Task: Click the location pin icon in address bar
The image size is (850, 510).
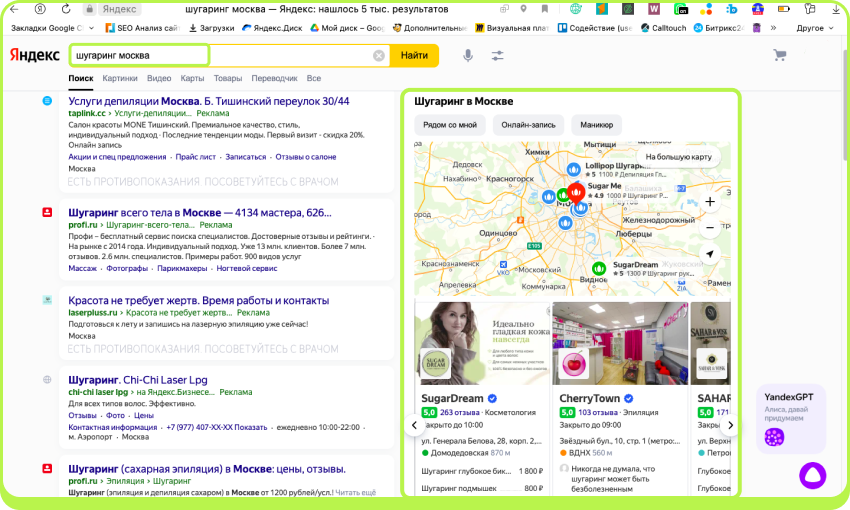Action: tap(523, 9)
